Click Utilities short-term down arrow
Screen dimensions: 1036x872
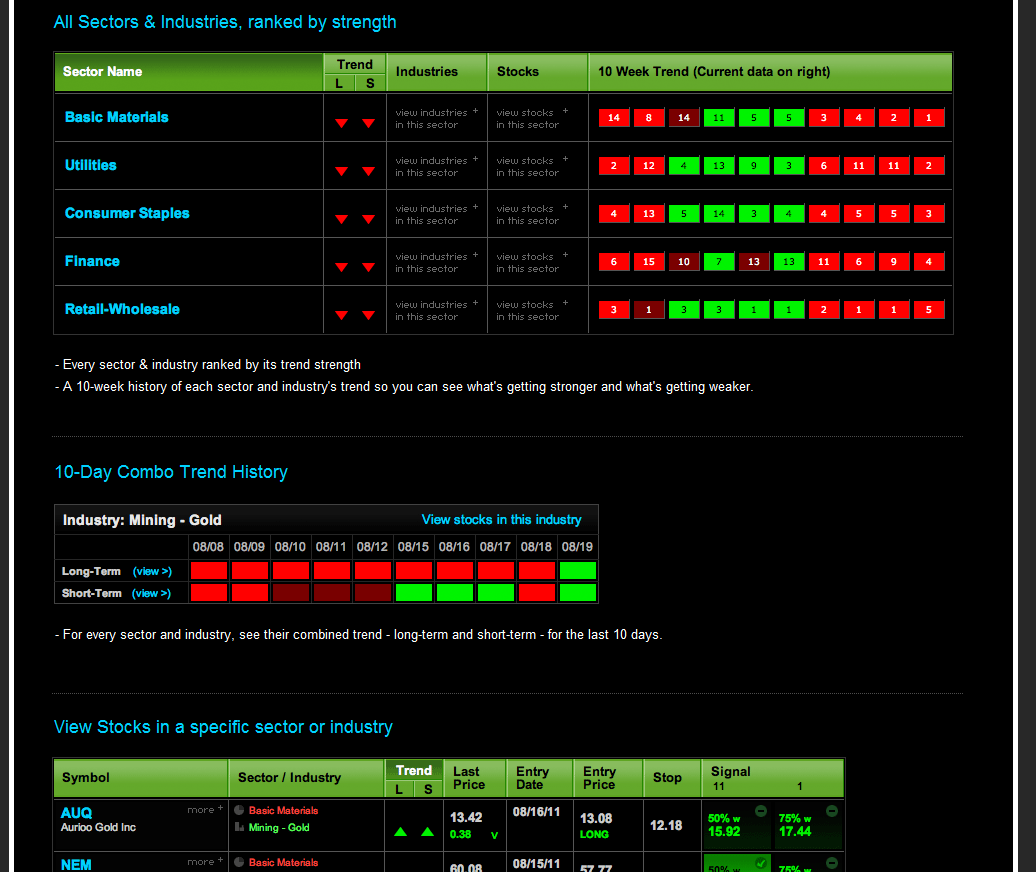(369, 172)
